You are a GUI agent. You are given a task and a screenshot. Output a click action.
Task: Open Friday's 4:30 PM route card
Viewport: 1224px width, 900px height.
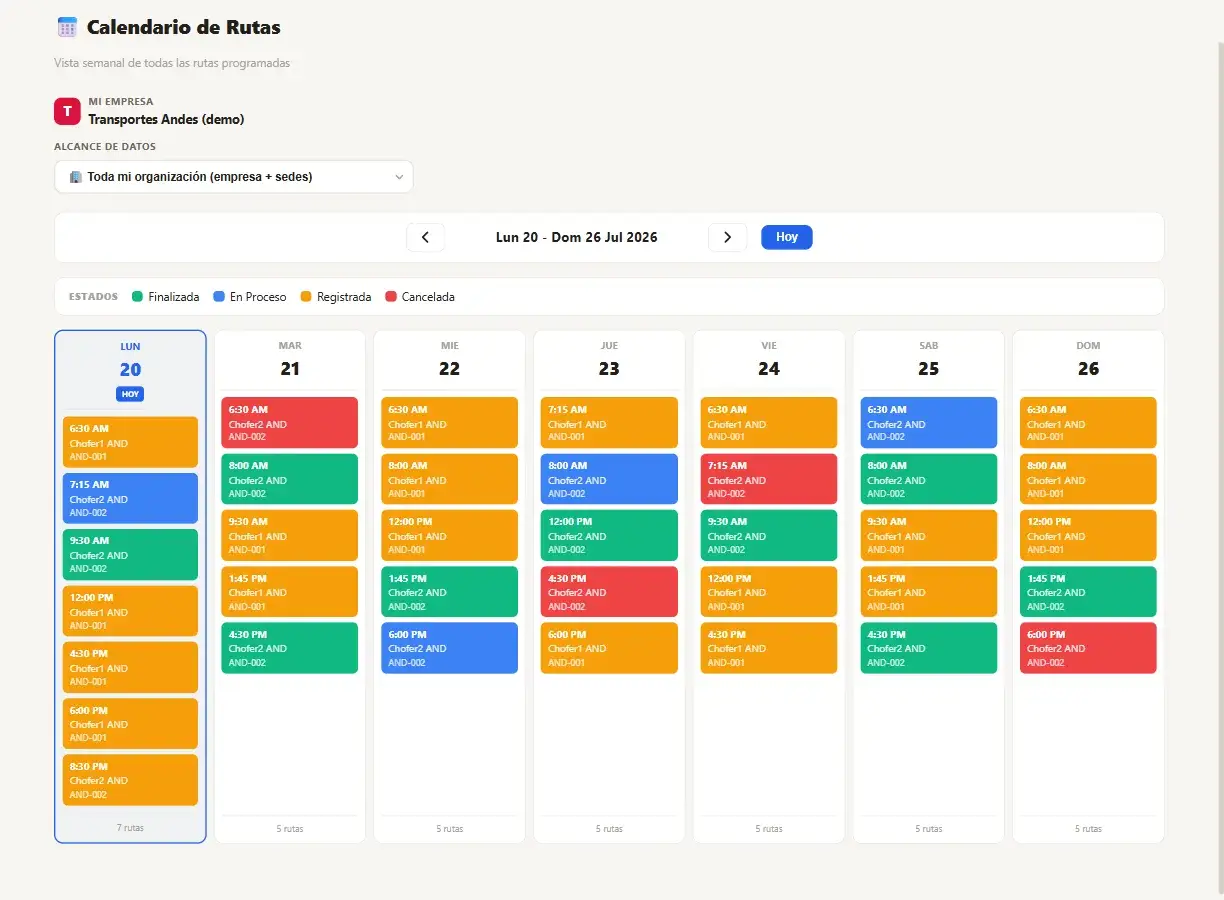(x=769, y=648)
